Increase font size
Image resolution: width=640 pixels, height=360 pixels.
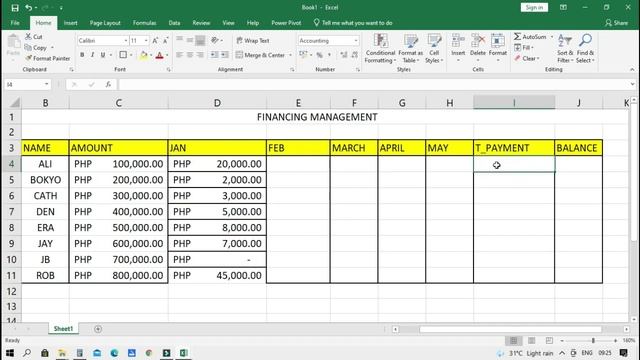155,40
